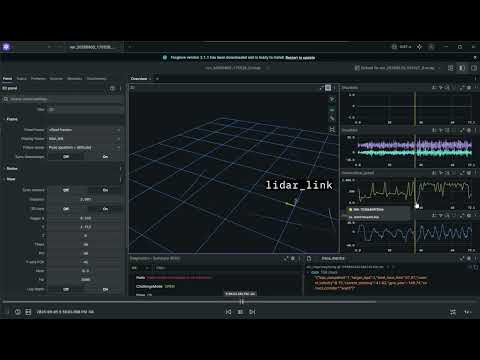Screen dimensions: 480x360
Task: Click the crosshair icon in top bar
Action: click(x=419, y=47)
